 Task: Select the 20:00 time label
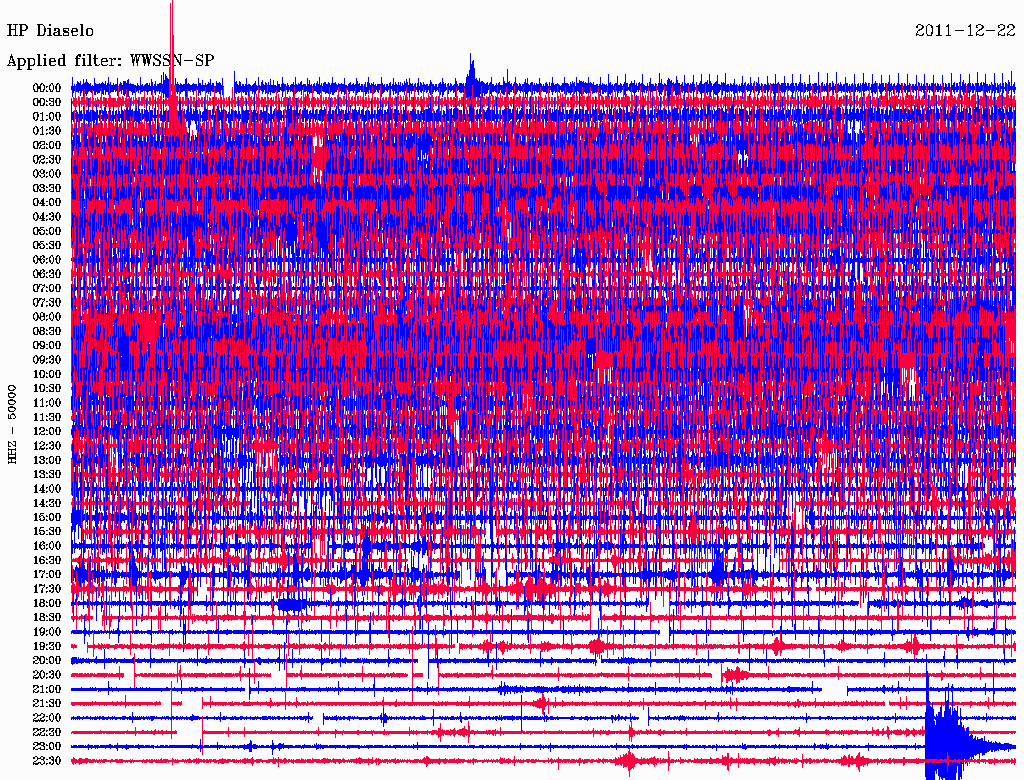point(47,660)
